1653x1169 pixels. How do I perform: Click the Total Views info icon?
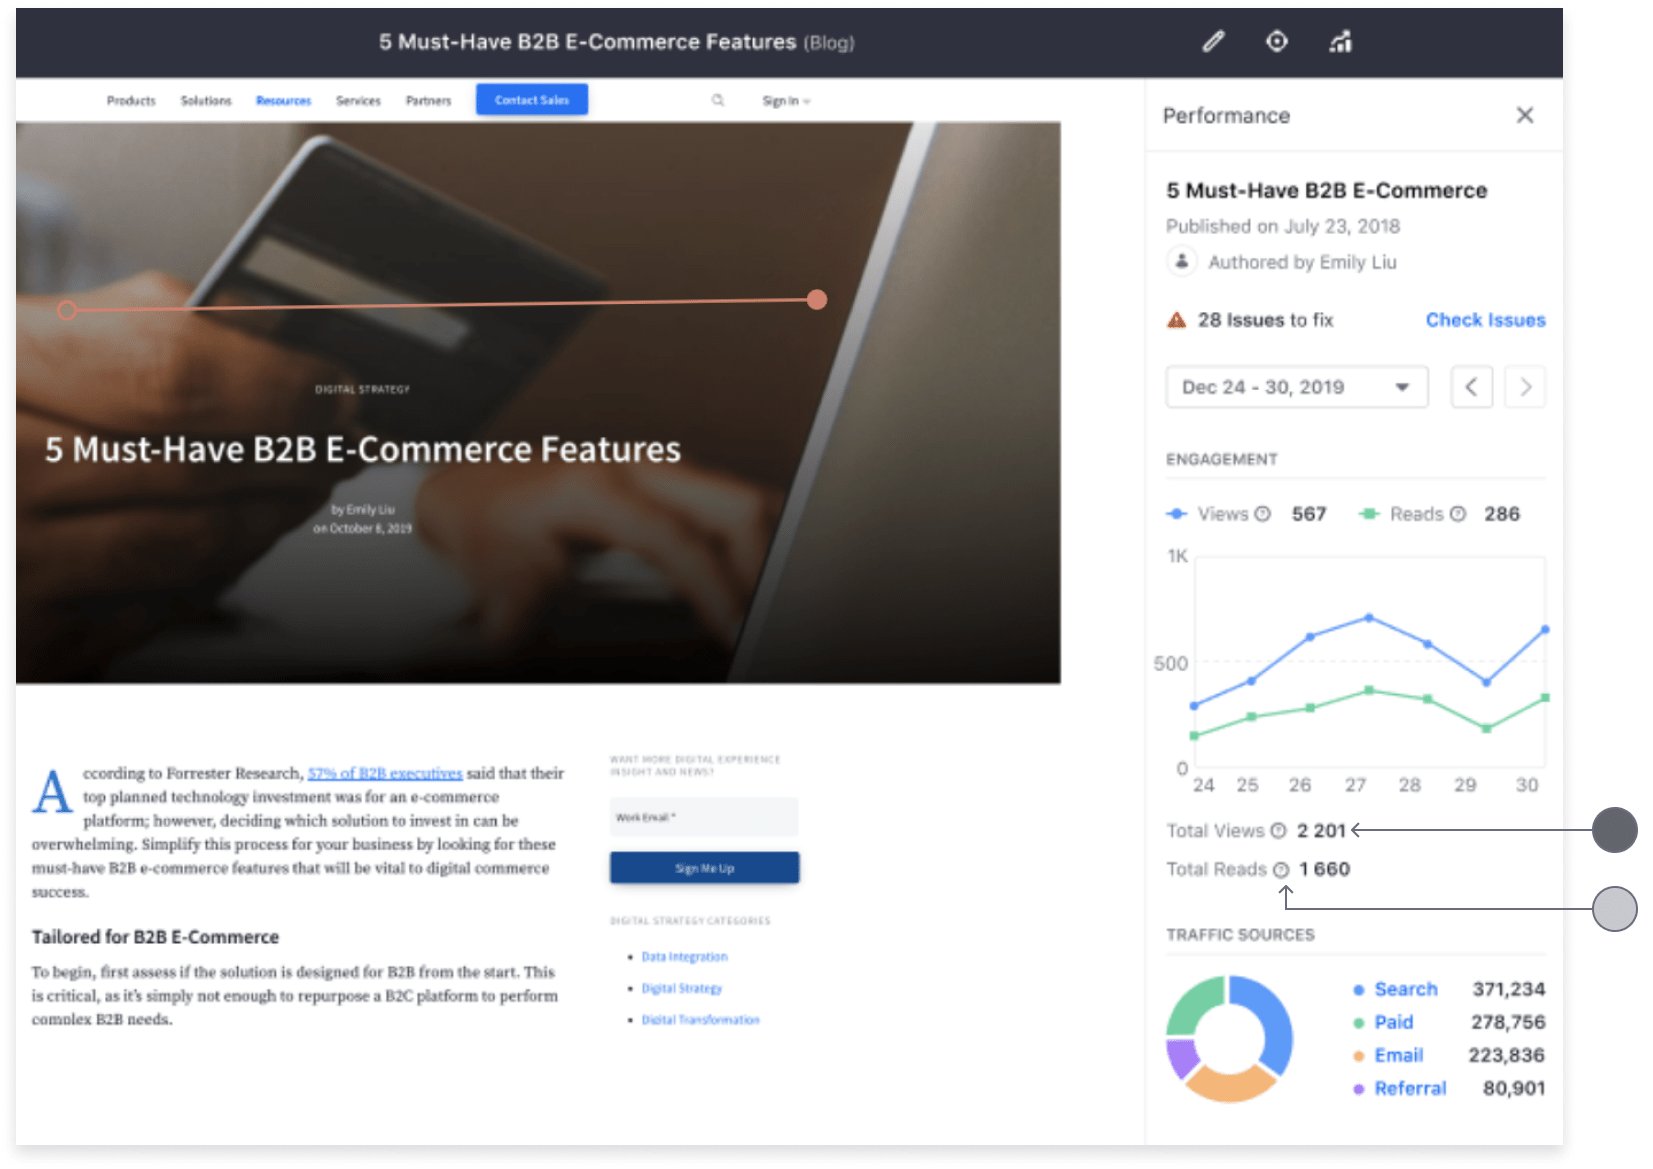pyautogui.click(x=1278, y=831)
